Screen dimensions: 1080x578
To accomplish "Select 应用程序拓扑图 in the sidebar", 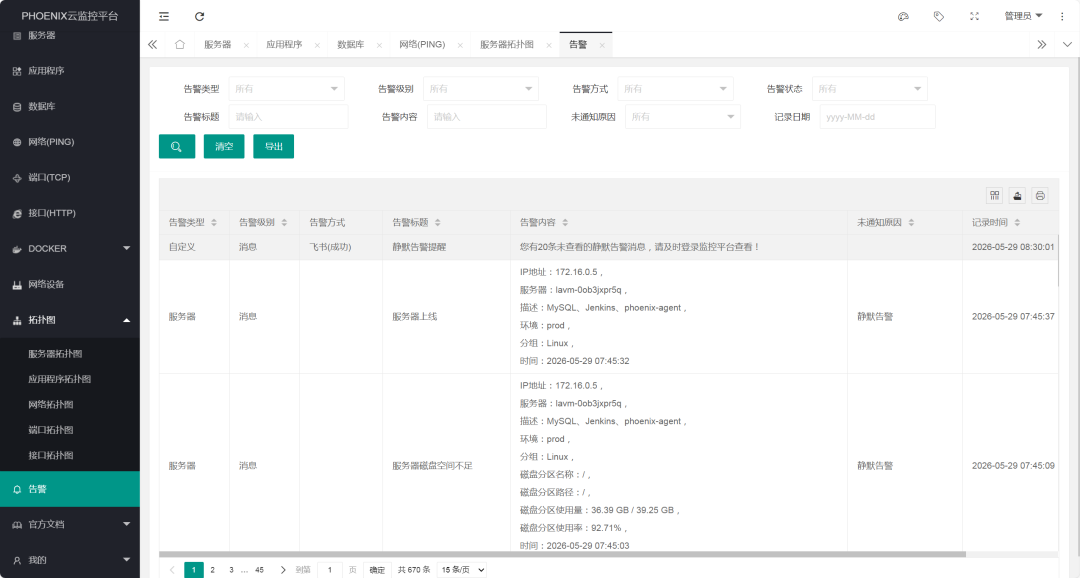I will [59, 379].
